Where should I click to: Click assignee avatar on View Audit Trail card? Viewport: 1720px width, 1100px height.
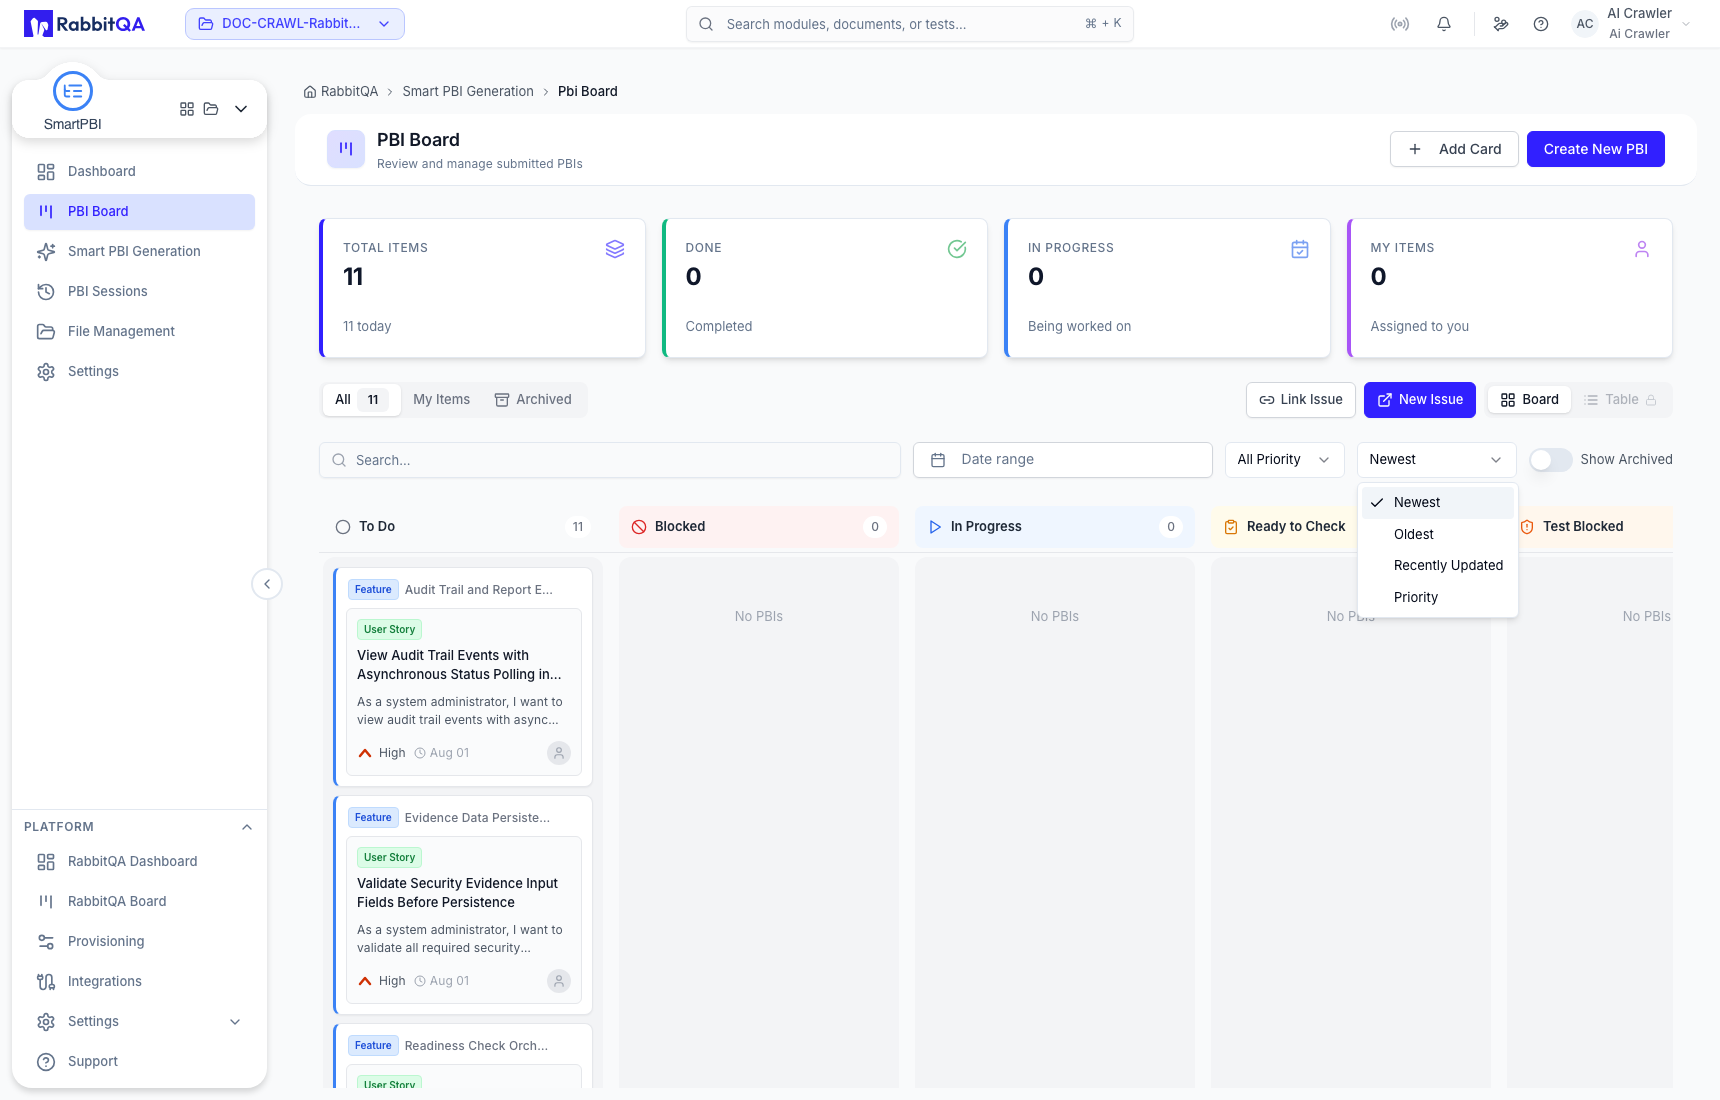[559, 753]
